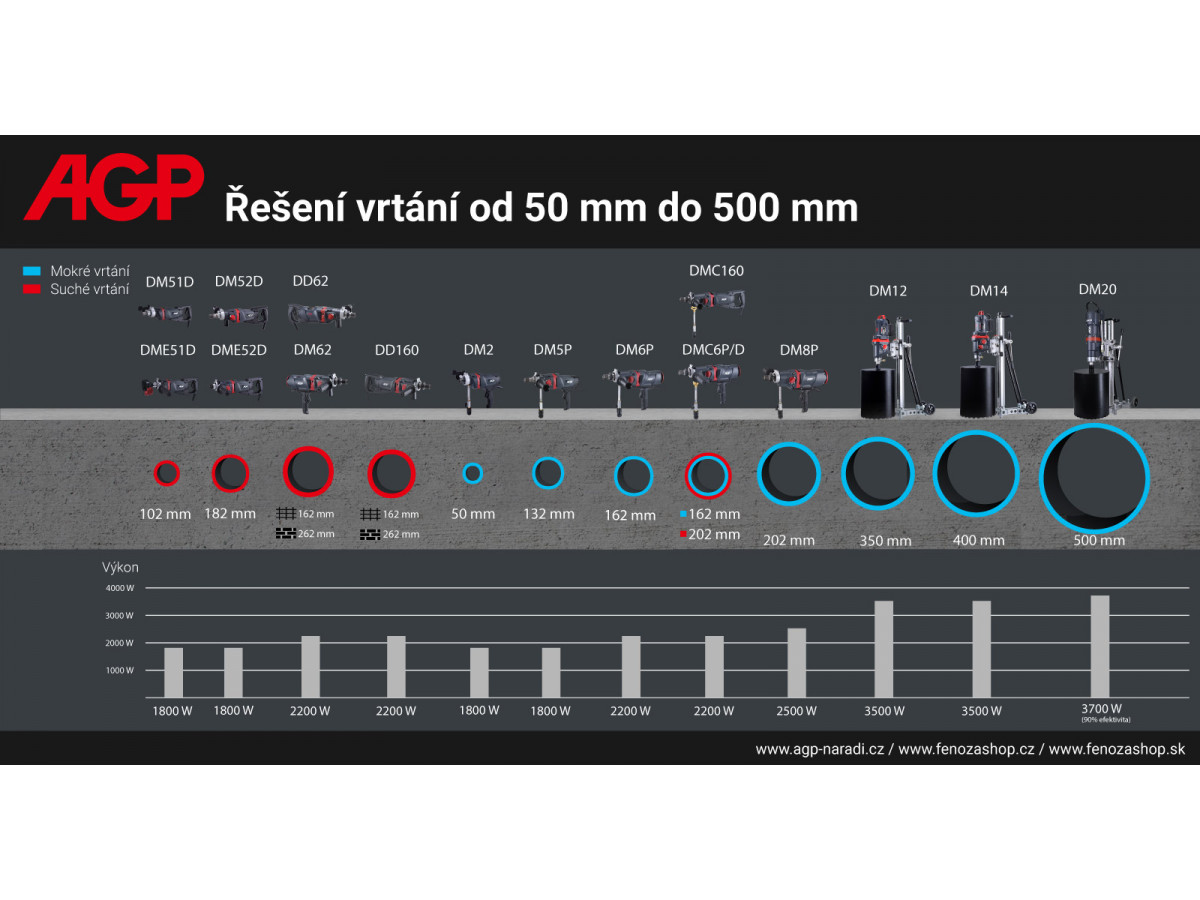Screen dimensions: 1200x900
Task: Click the red hole circle above 182 mm
Action: click(x=230, y=472)
